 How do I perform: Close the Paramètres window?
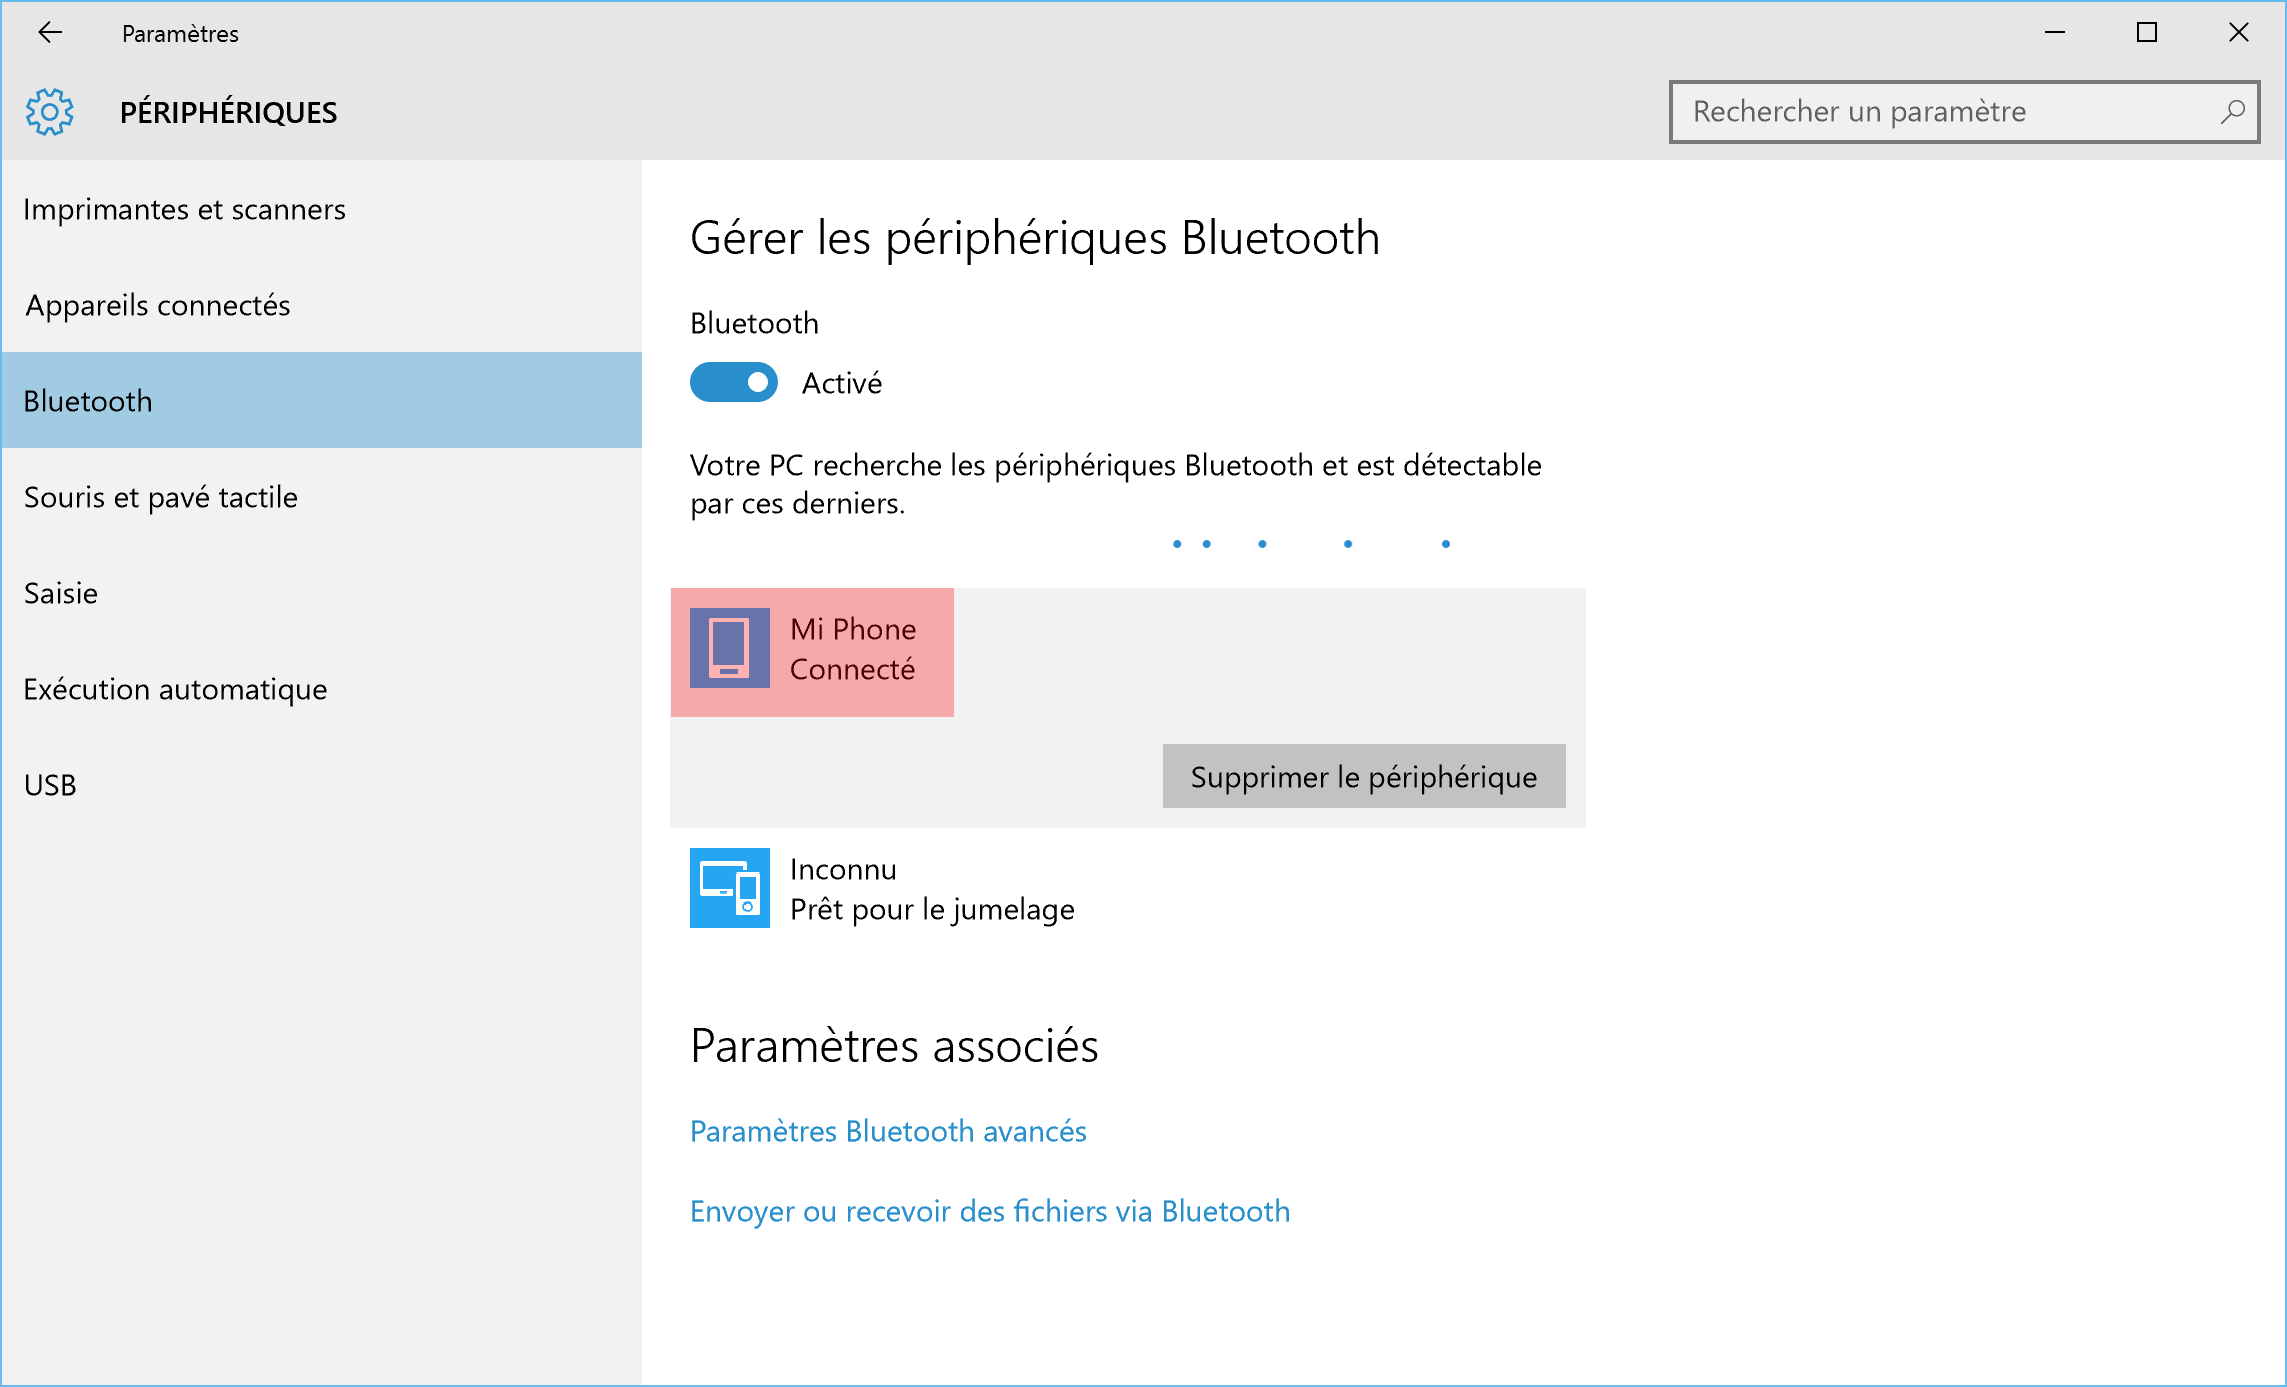click(2239, 33)
